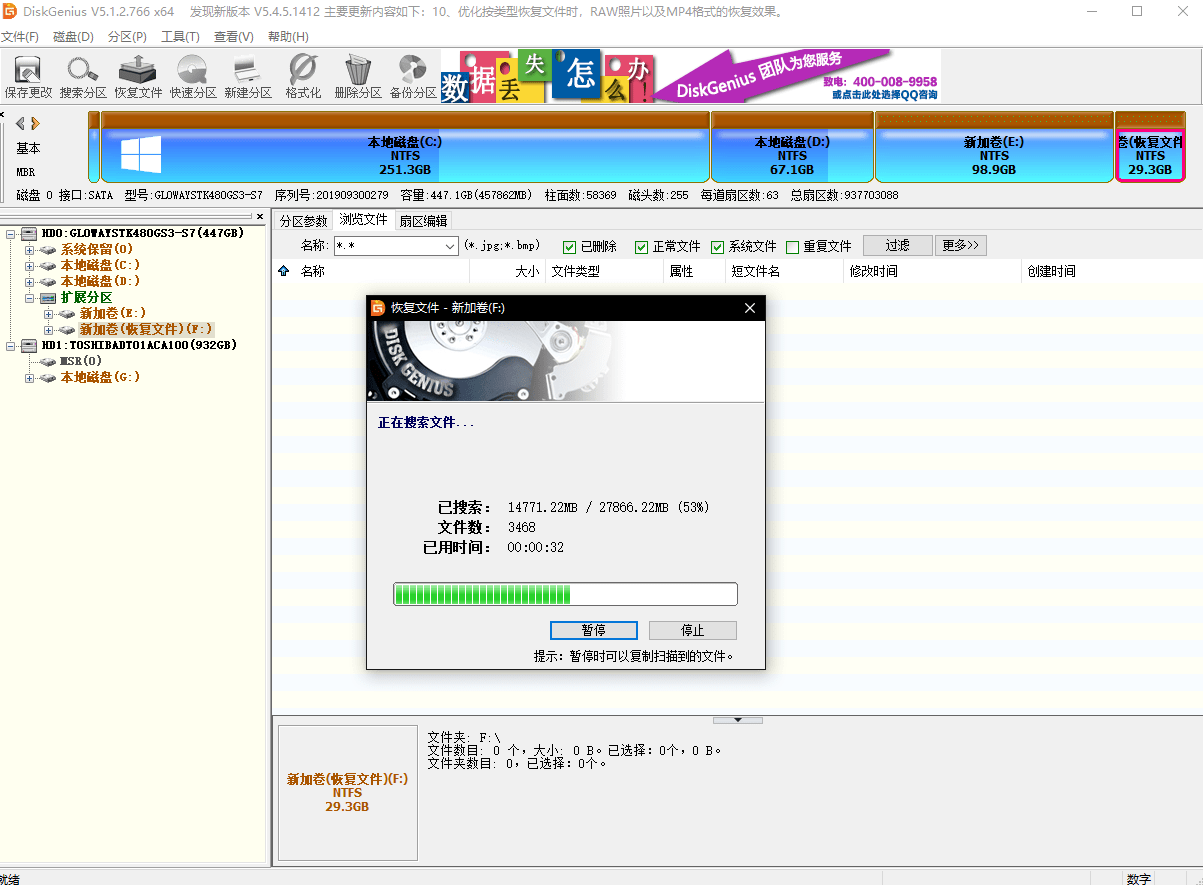The height and width of the screenshot is (885, 1203).
Task: Click the green file search progress bar
Action: pos(565,594)
